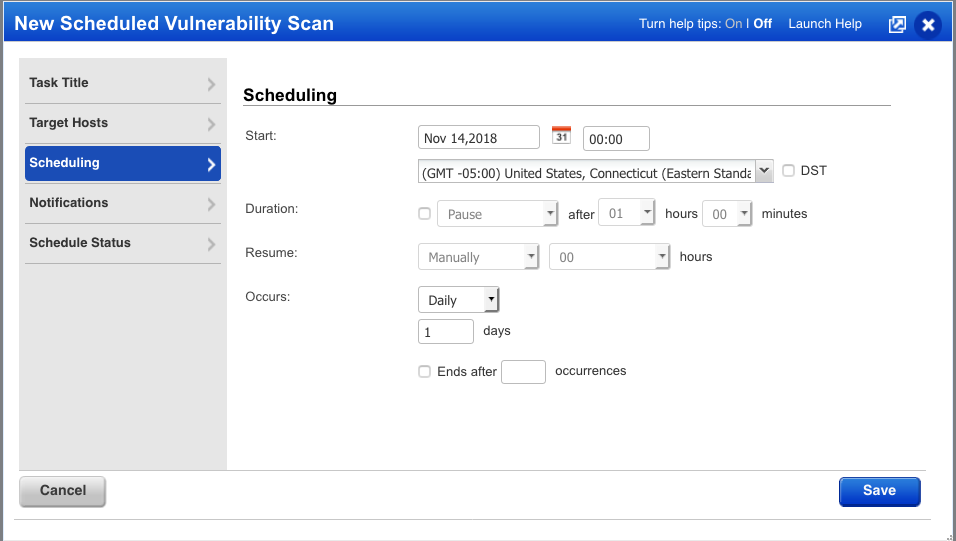Screen dimensions: 956x541
Task: Open the Resume hours dropdown
Action: click(610, 257)
